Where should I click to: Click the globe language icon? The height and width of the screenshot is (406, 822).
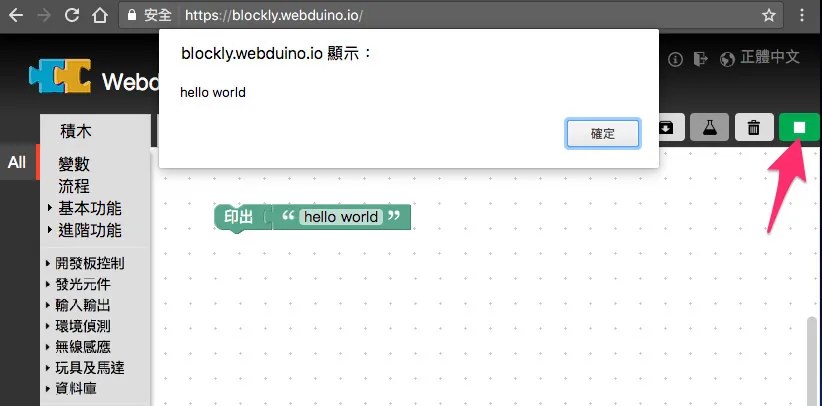point(727,59)
